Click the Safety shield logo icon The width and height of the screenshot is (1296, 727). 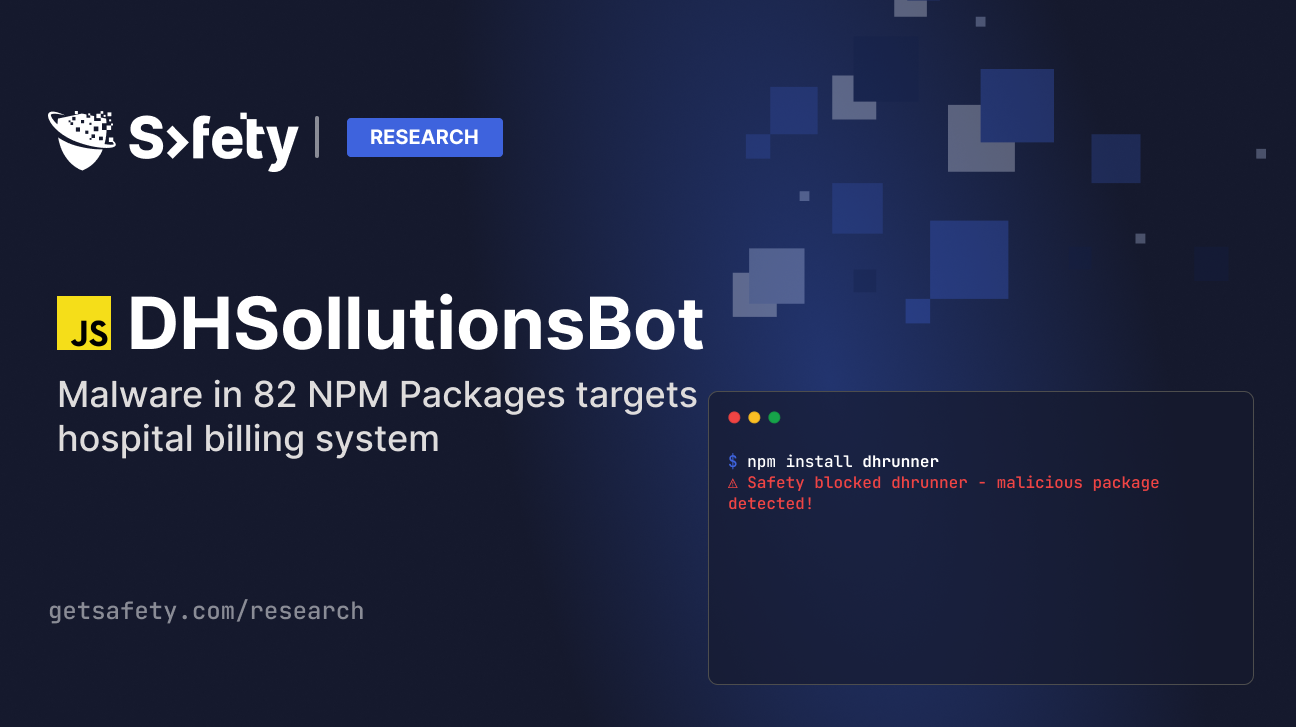[x=81, y=140]
